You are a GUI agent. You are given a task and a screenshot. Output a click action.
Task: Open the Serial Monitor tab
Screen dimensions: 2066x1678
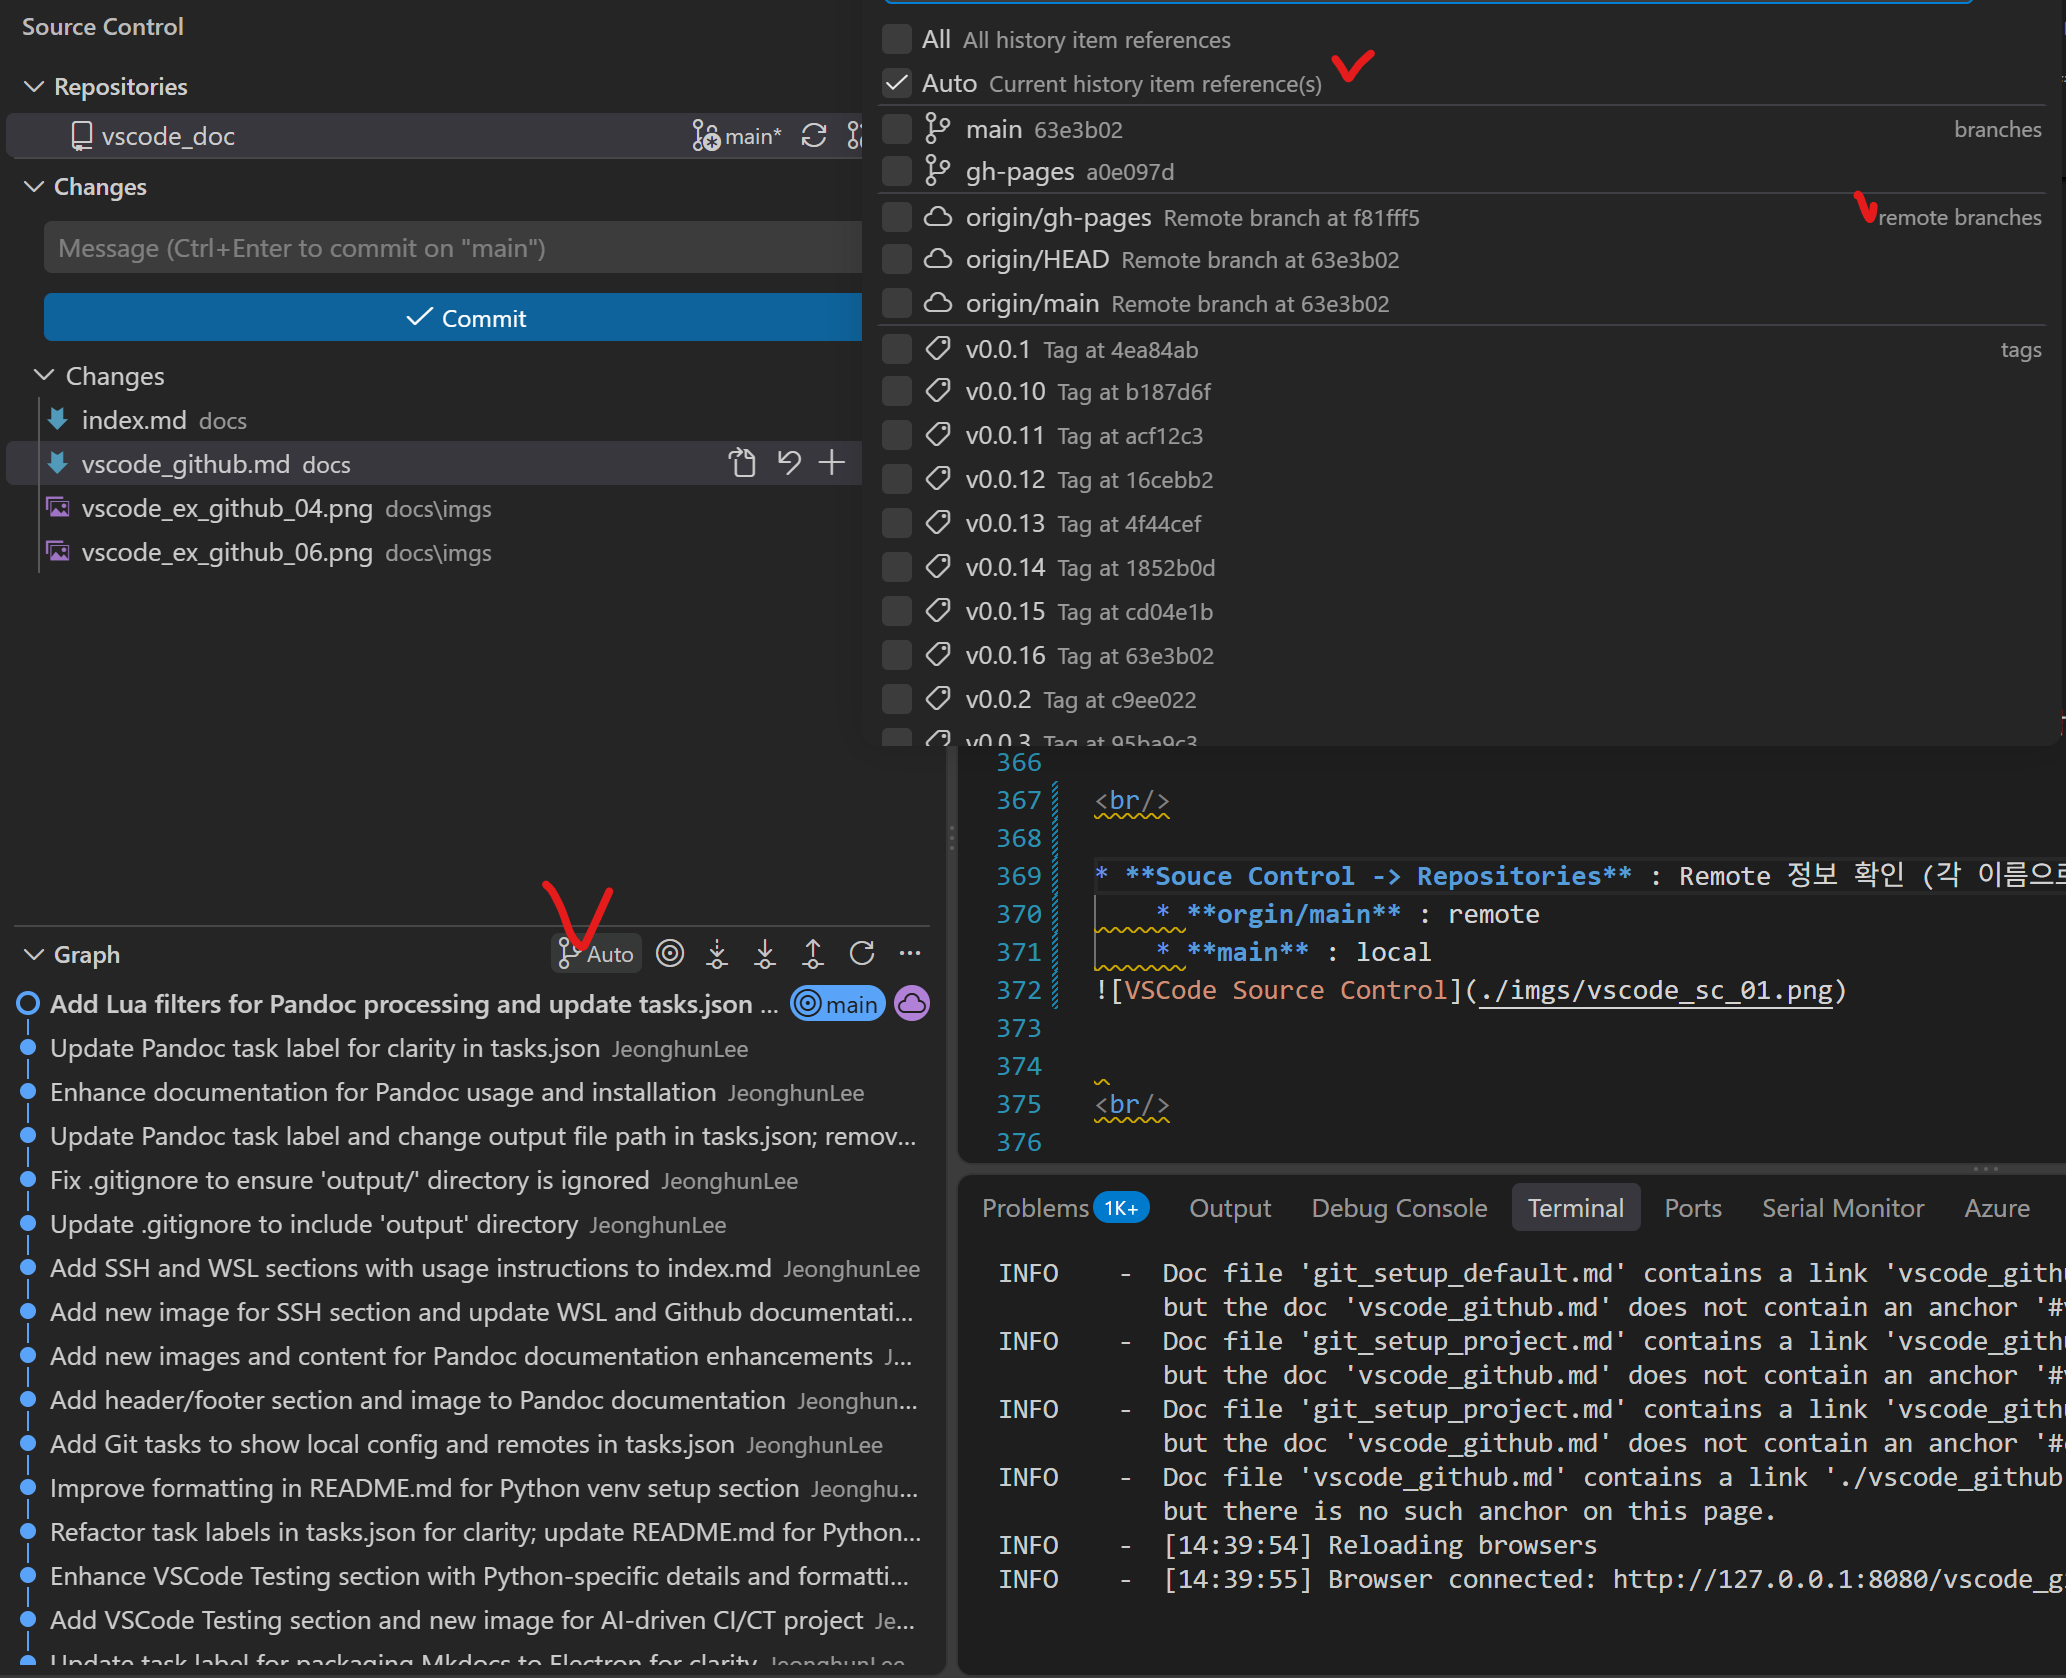click(1843, 1208)
